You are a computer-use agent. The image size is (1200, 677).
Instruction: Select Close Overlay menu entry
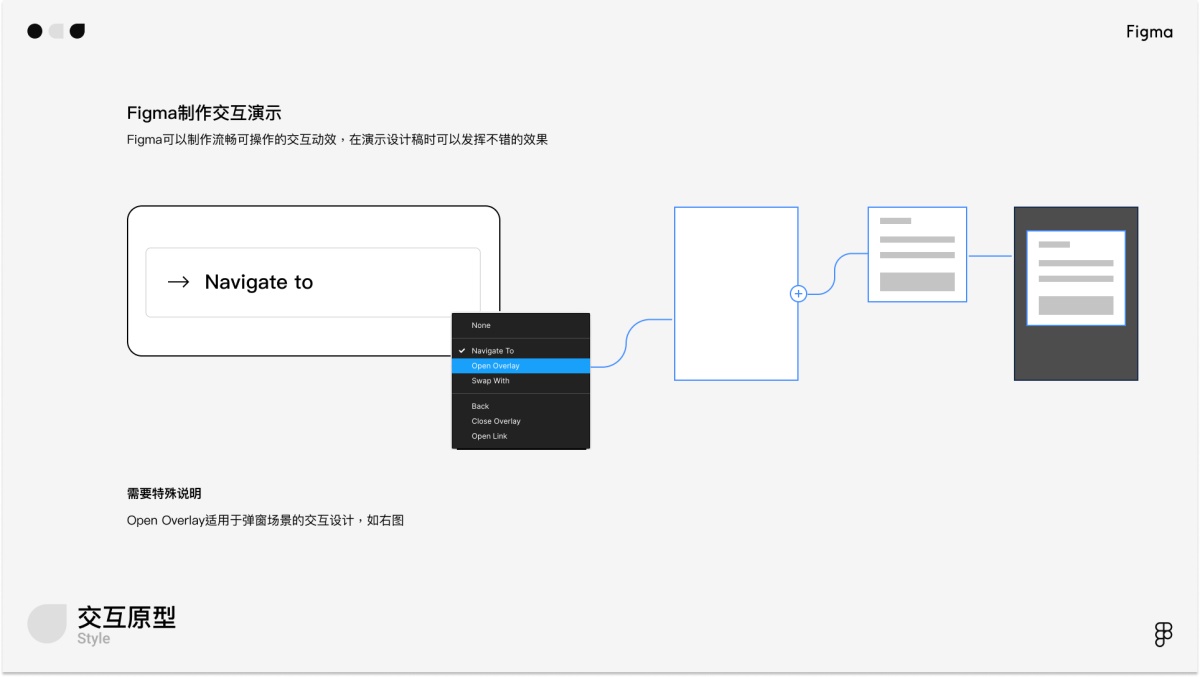496,421
